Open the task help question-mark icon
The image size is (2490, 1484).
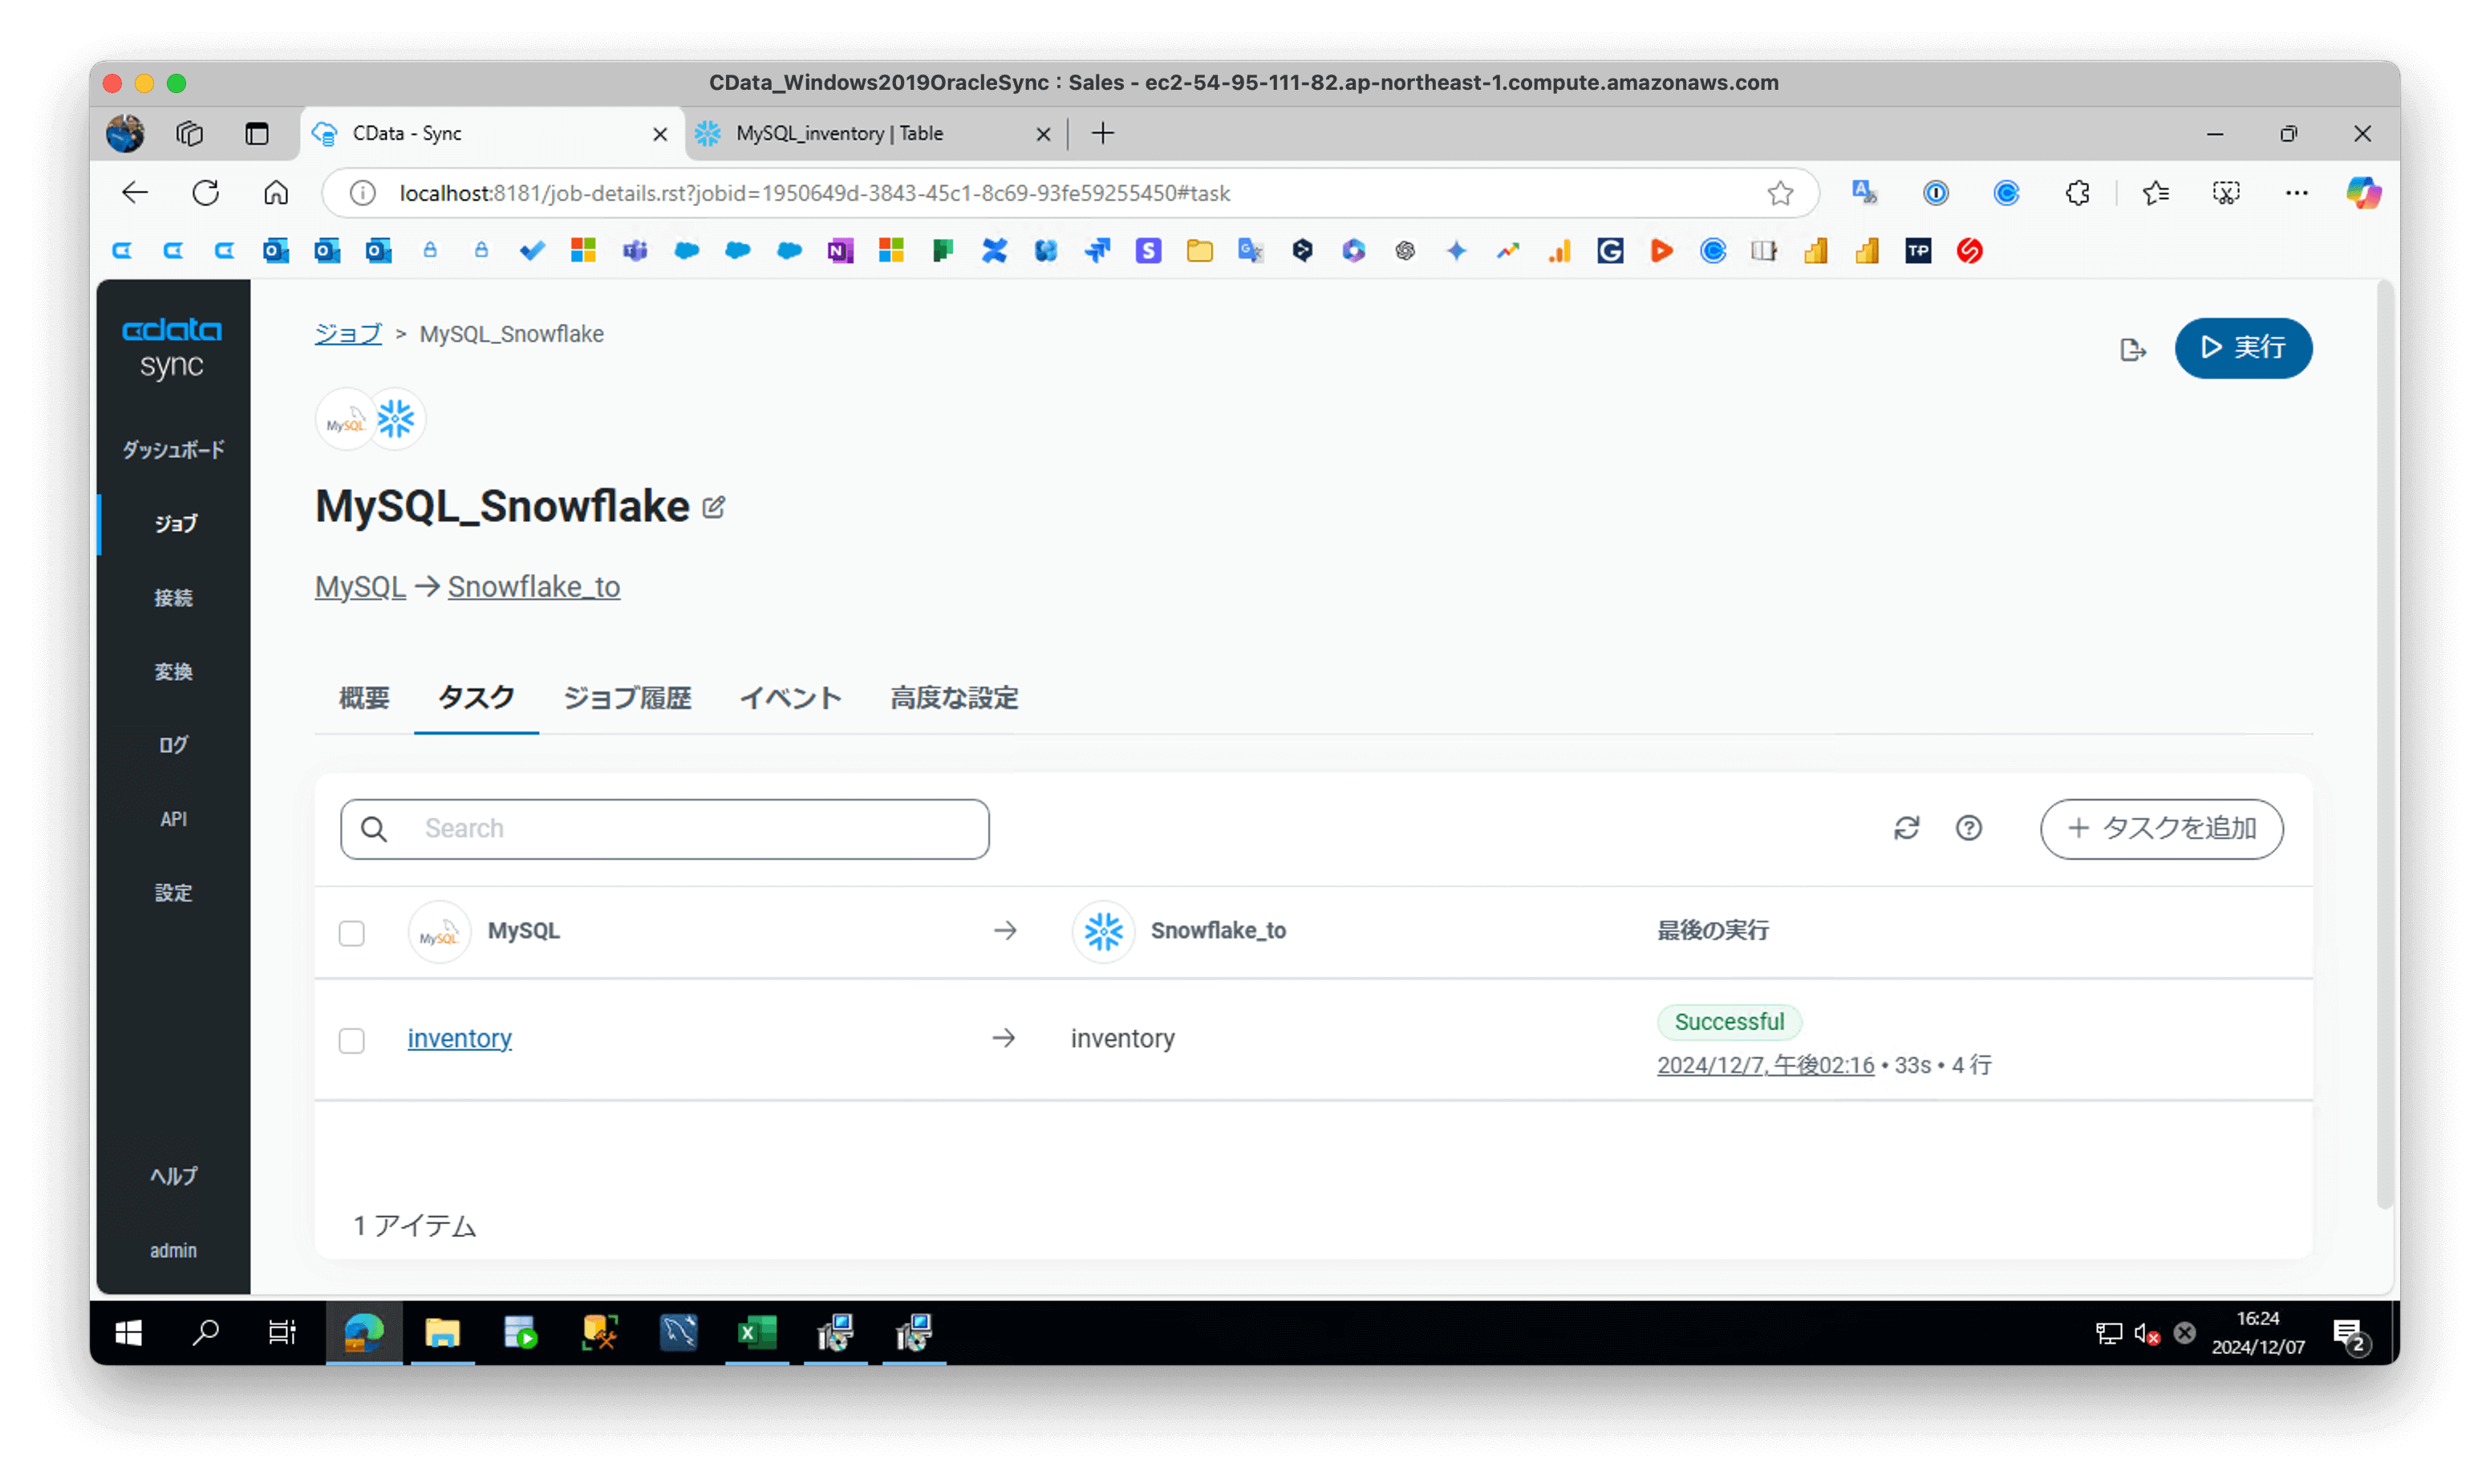(1968, 828)
